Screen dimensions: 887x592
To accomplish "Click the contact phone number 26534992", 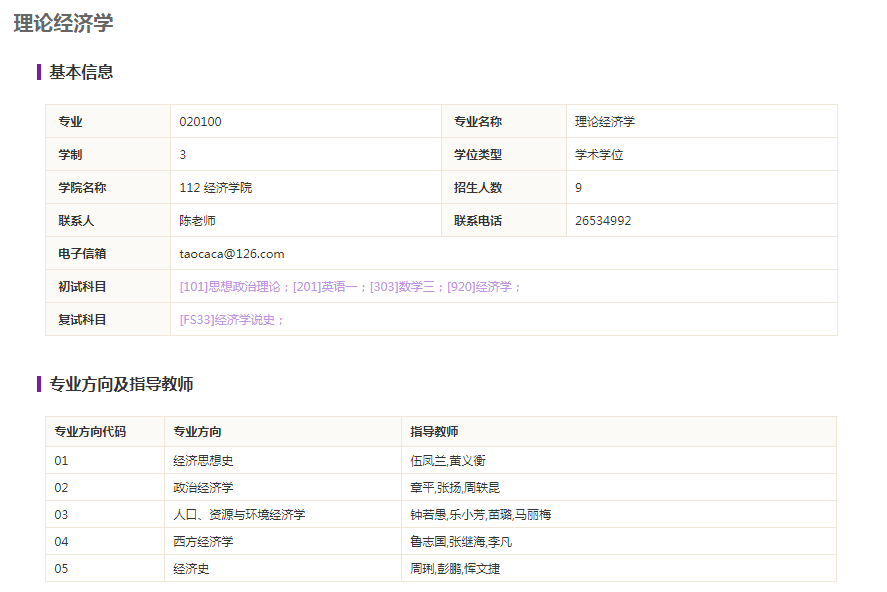I will pos(603,221).
